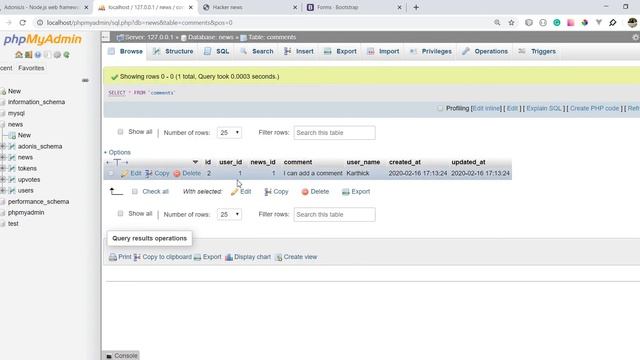
Task: Open navigation panel settings gear icon
Action: point(57,55)
